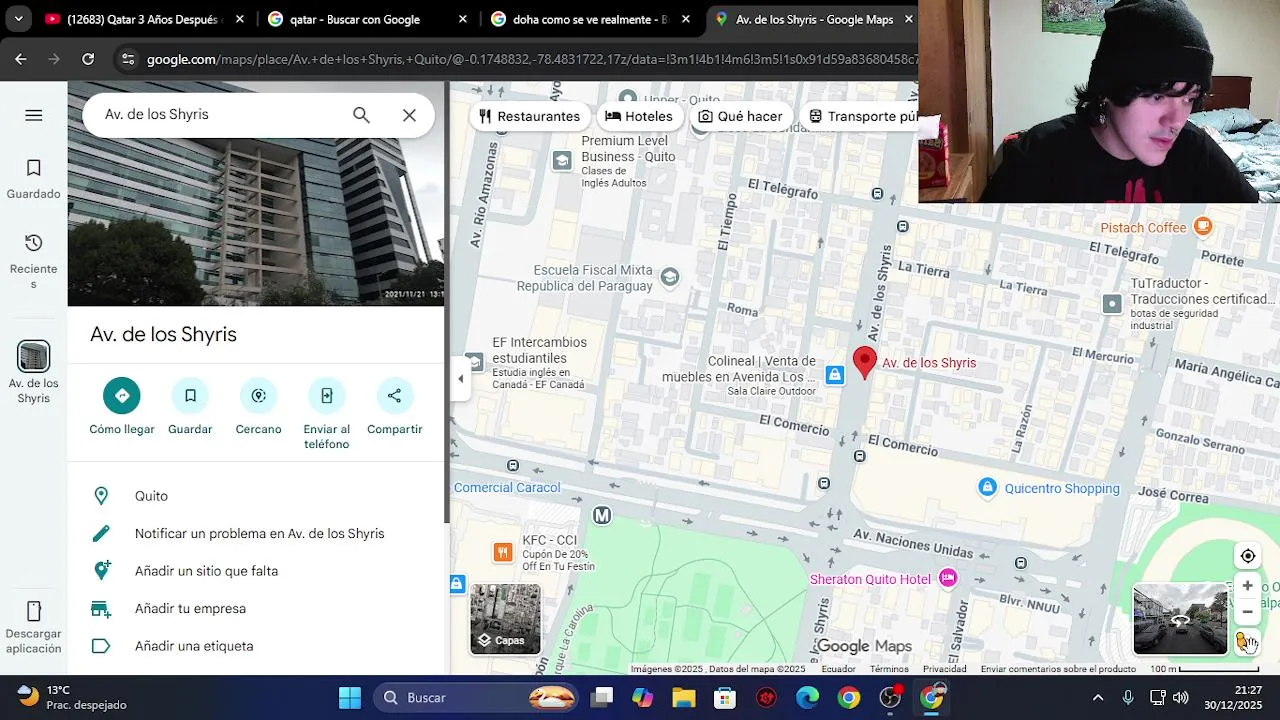Filter the map by Hoteles
1280x720 pixels.
639,117
